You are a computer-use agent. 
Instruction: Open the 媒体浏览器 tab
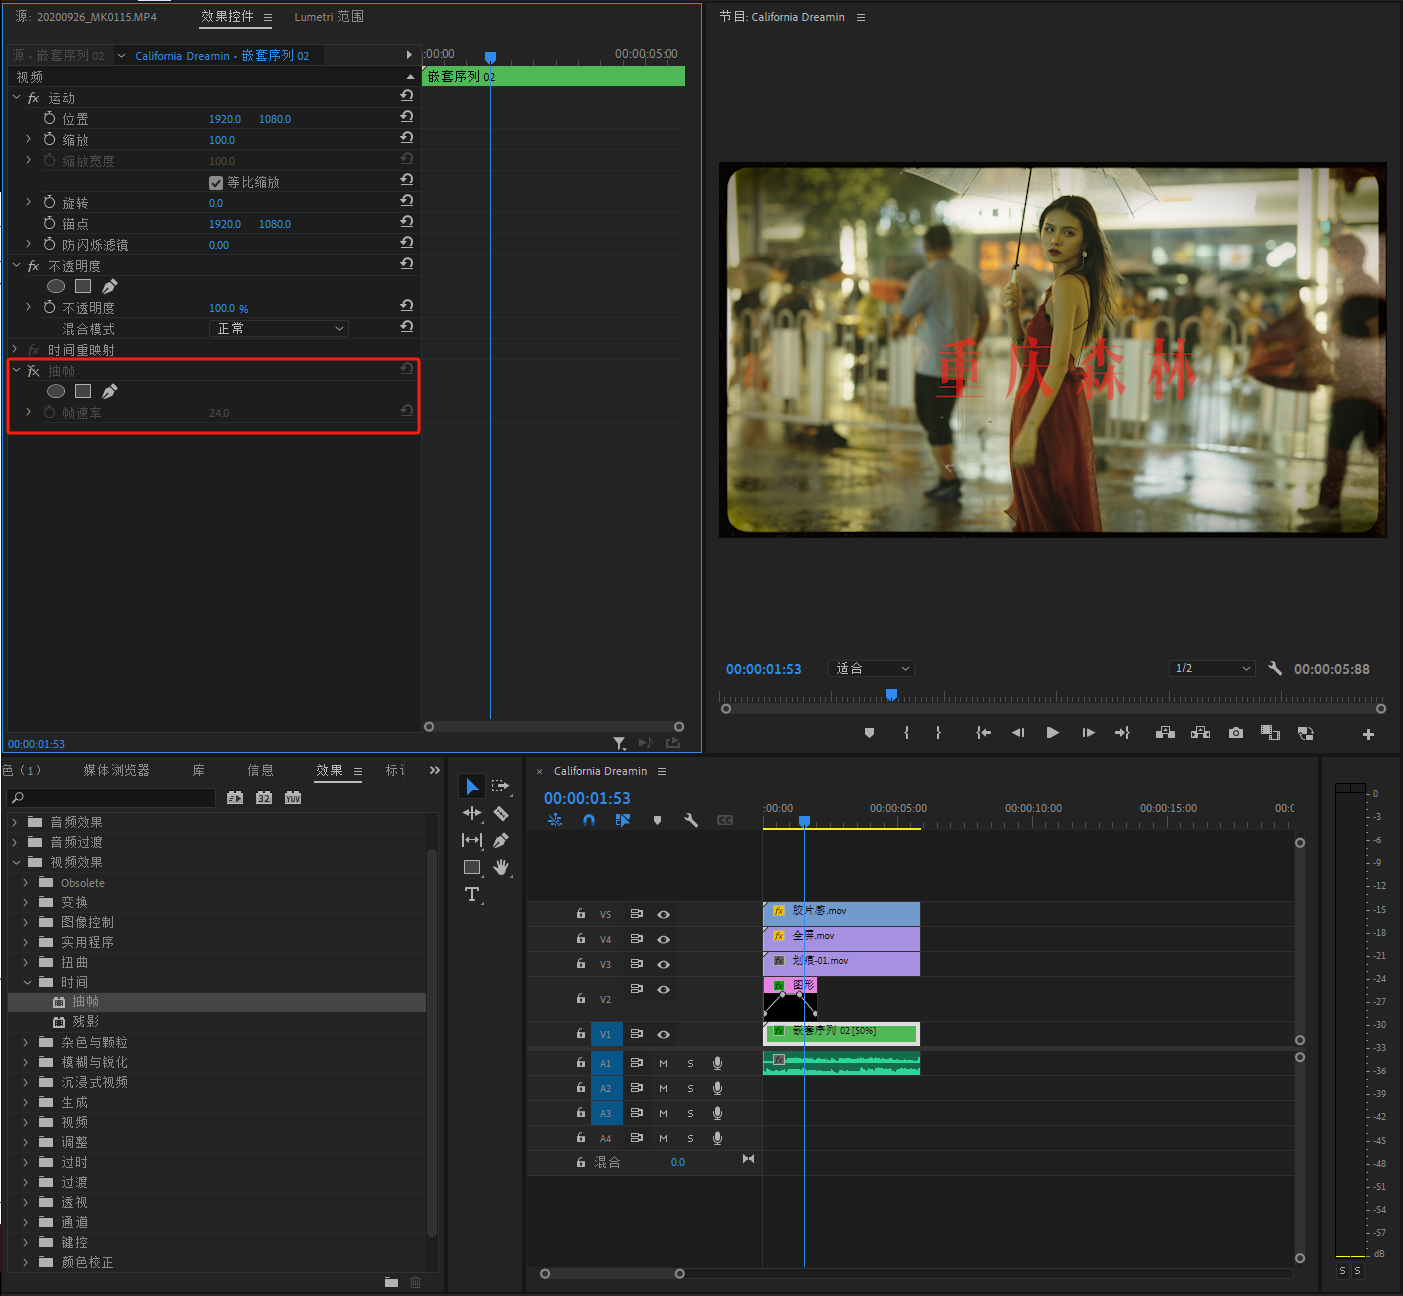(116, 770)
